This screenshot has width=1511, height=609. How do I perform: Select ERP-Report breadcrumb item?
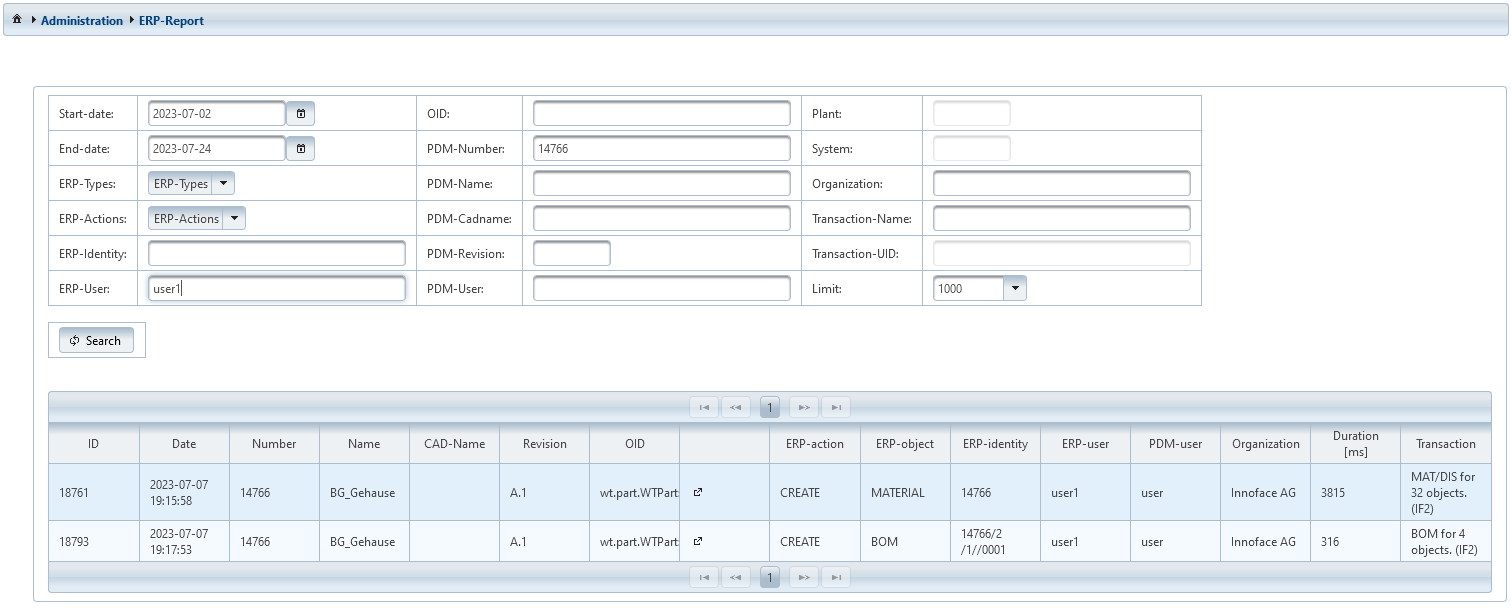tap(171, 20)
